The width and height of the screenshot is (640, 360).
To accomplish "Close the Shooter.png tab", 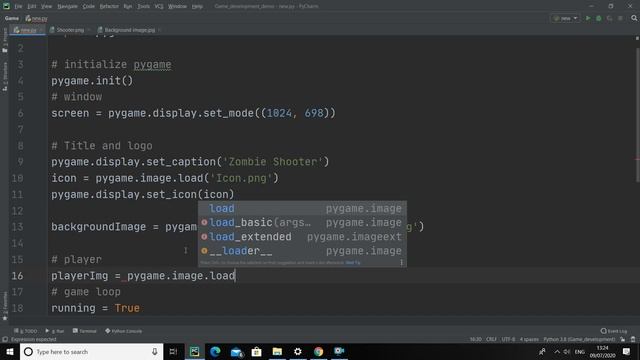I will coord(88,30).
